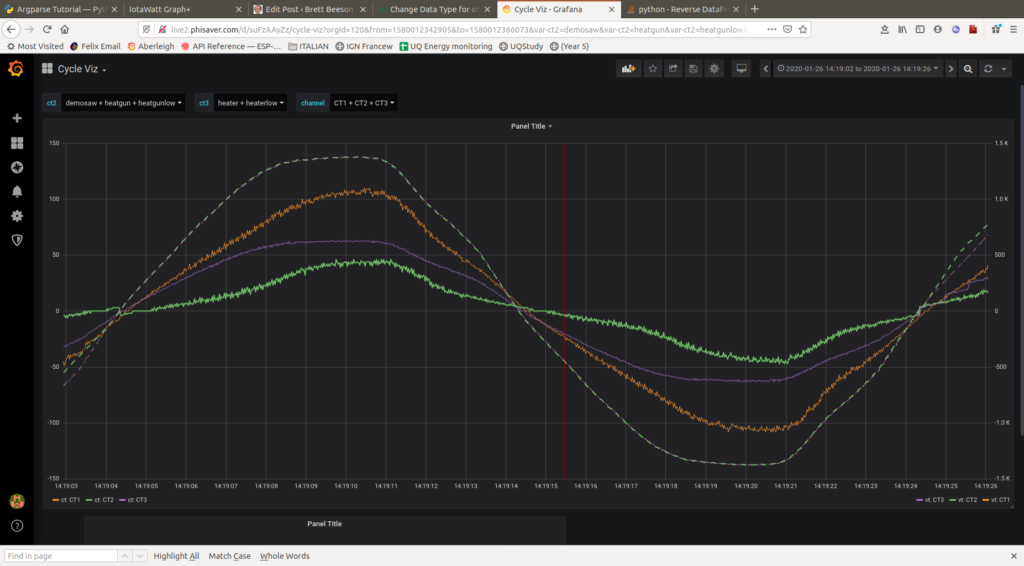Open user avatar in sidebar
Viewport: 1024px width, 566px height.
tap(17, 501)
